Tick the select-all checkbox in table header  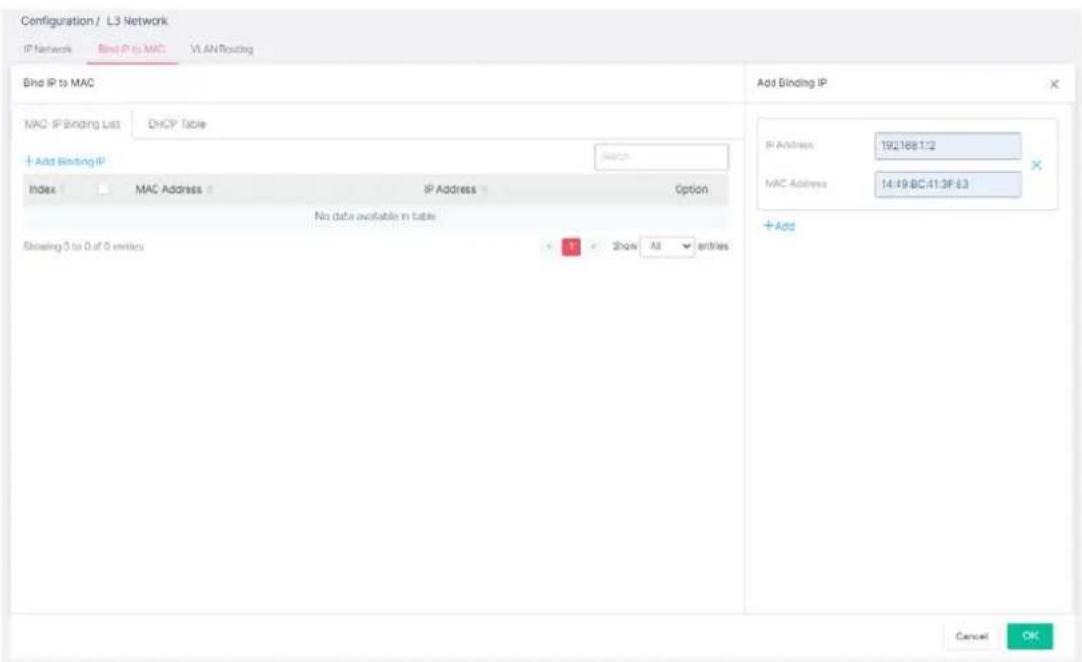coord(103,188)
